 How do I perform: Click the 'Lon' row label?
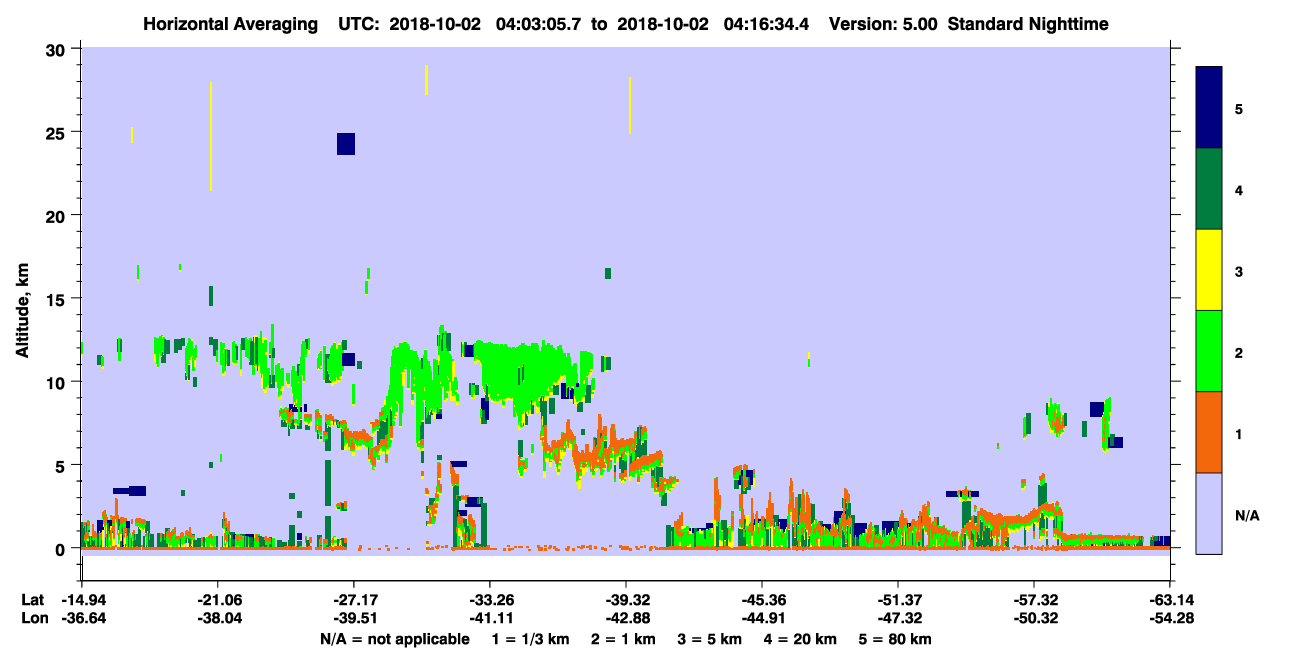[33, 619]
